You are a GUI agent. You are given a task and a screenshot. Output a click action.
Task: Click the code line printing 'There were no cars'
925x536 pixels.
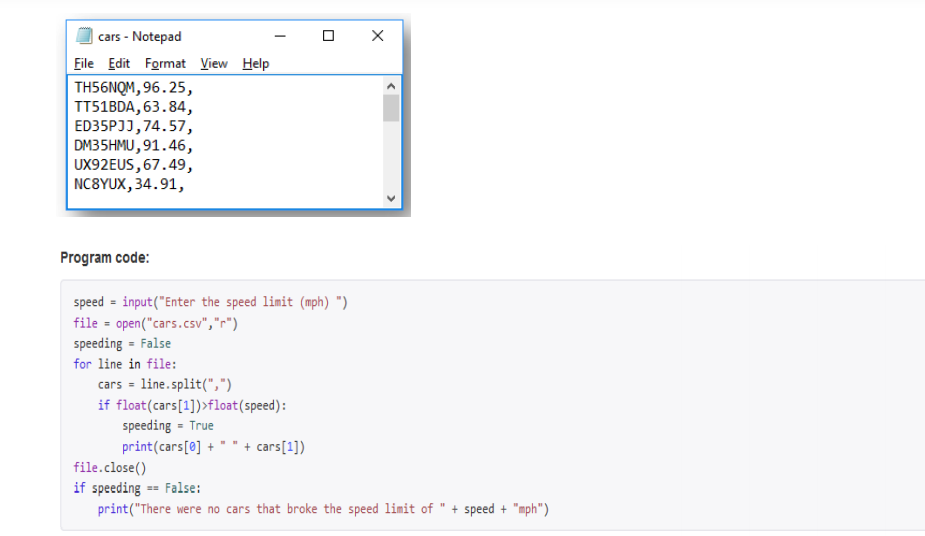(323, 509)
